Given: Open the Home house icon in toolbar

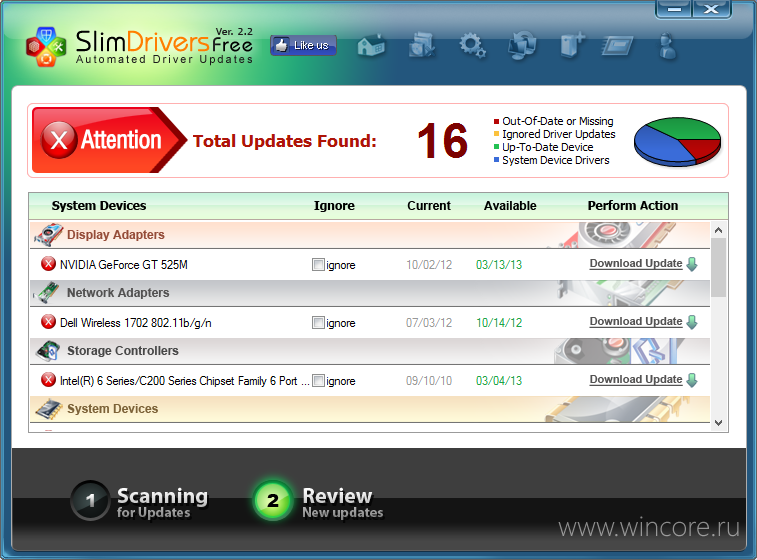Looking at the screenshot, I should (371, 45).
